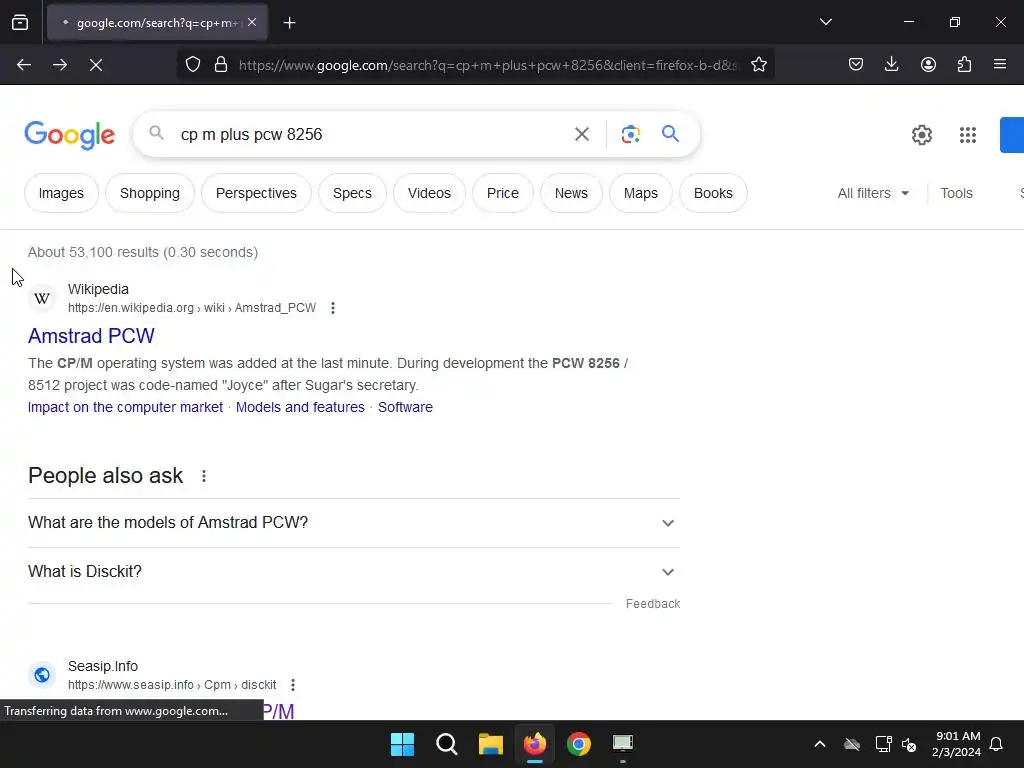Screen dimensions: 1024x768
Task: Click the Wikipedia favicon next to the result
Action: tap(42, 298)
